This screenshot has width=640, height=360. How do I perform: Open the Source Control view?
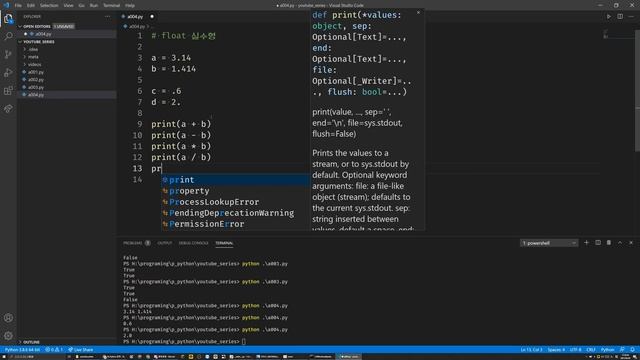click(8, 54)
